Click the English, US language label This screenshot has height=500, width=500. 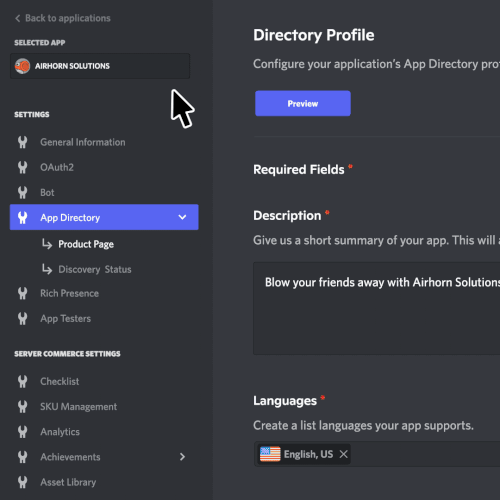coord(308,454)
